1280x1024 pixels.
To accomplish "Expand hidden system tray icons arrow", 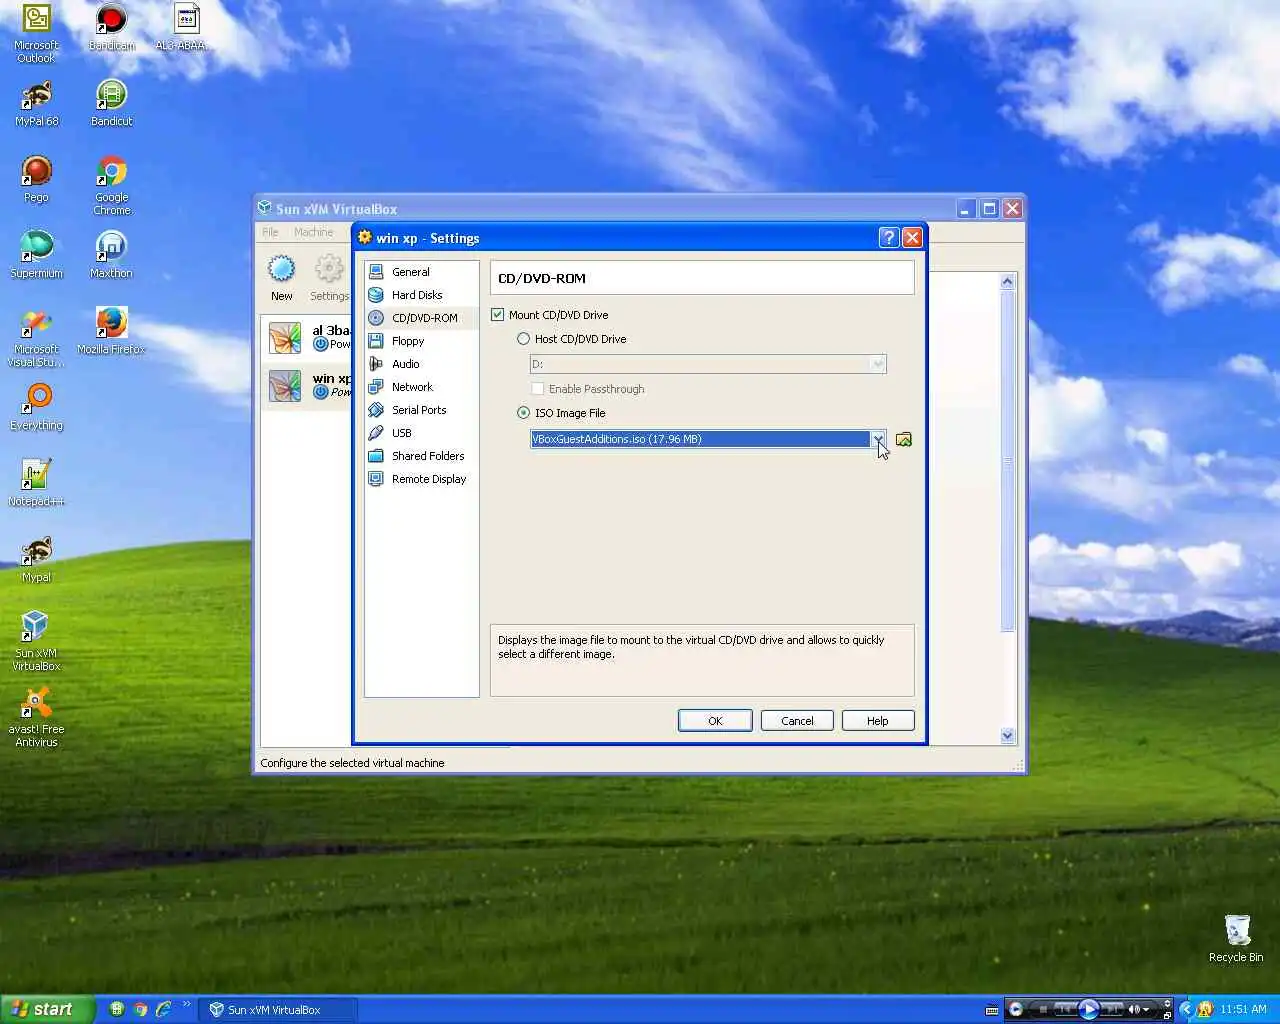I will click(1187, 1009).
